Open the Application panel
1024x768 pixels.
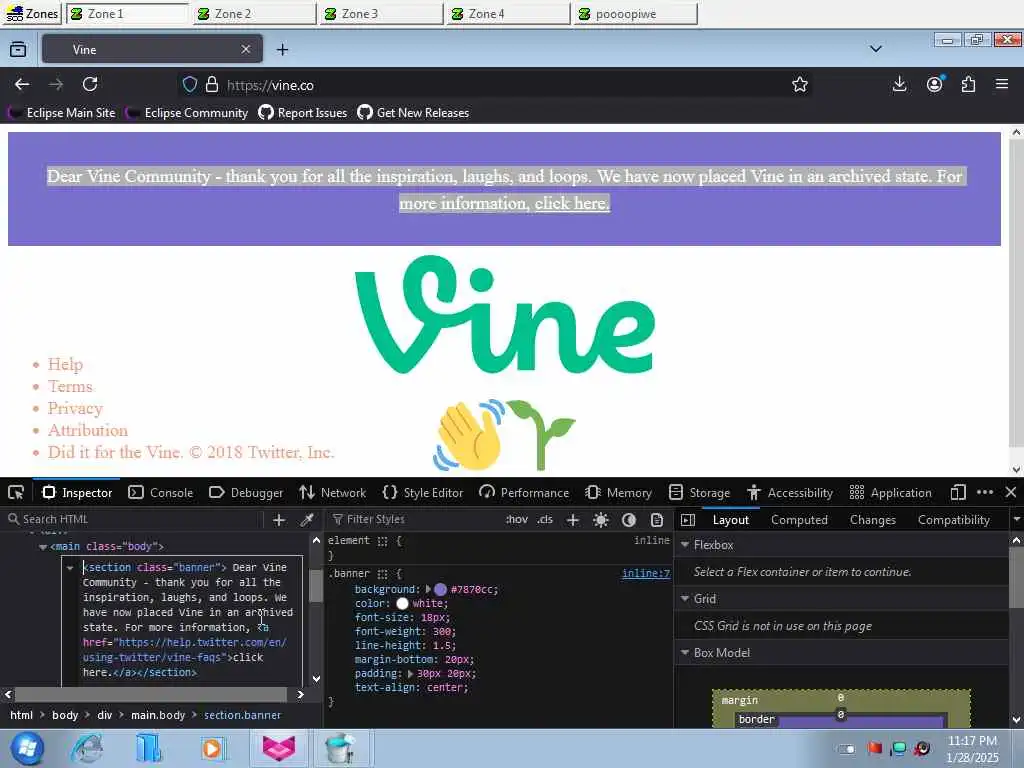tap(891, 492)
